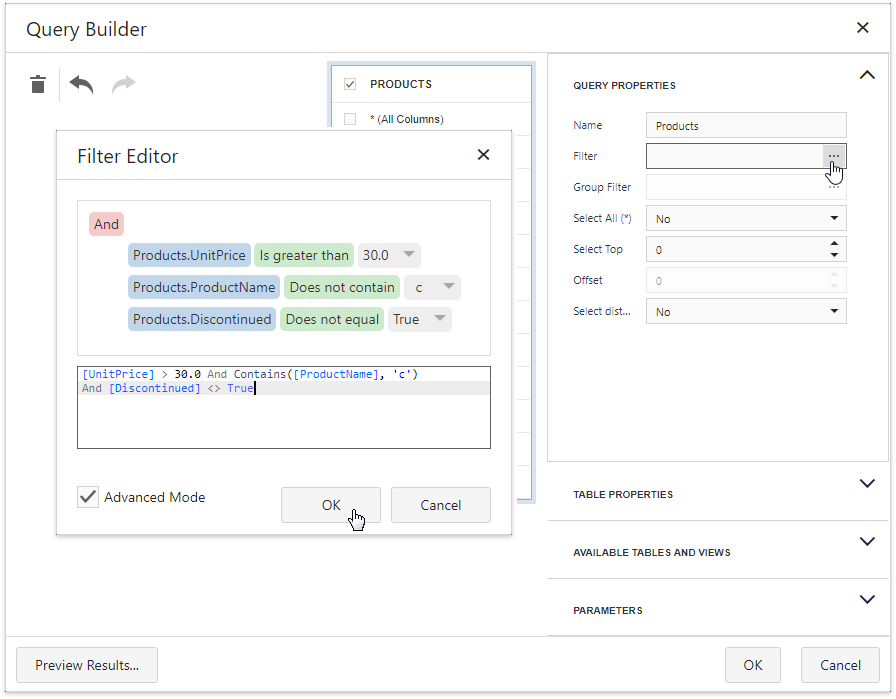Increase the Select Top value
The height and width of the screenshot is (699, 896).
coord(834,243)
